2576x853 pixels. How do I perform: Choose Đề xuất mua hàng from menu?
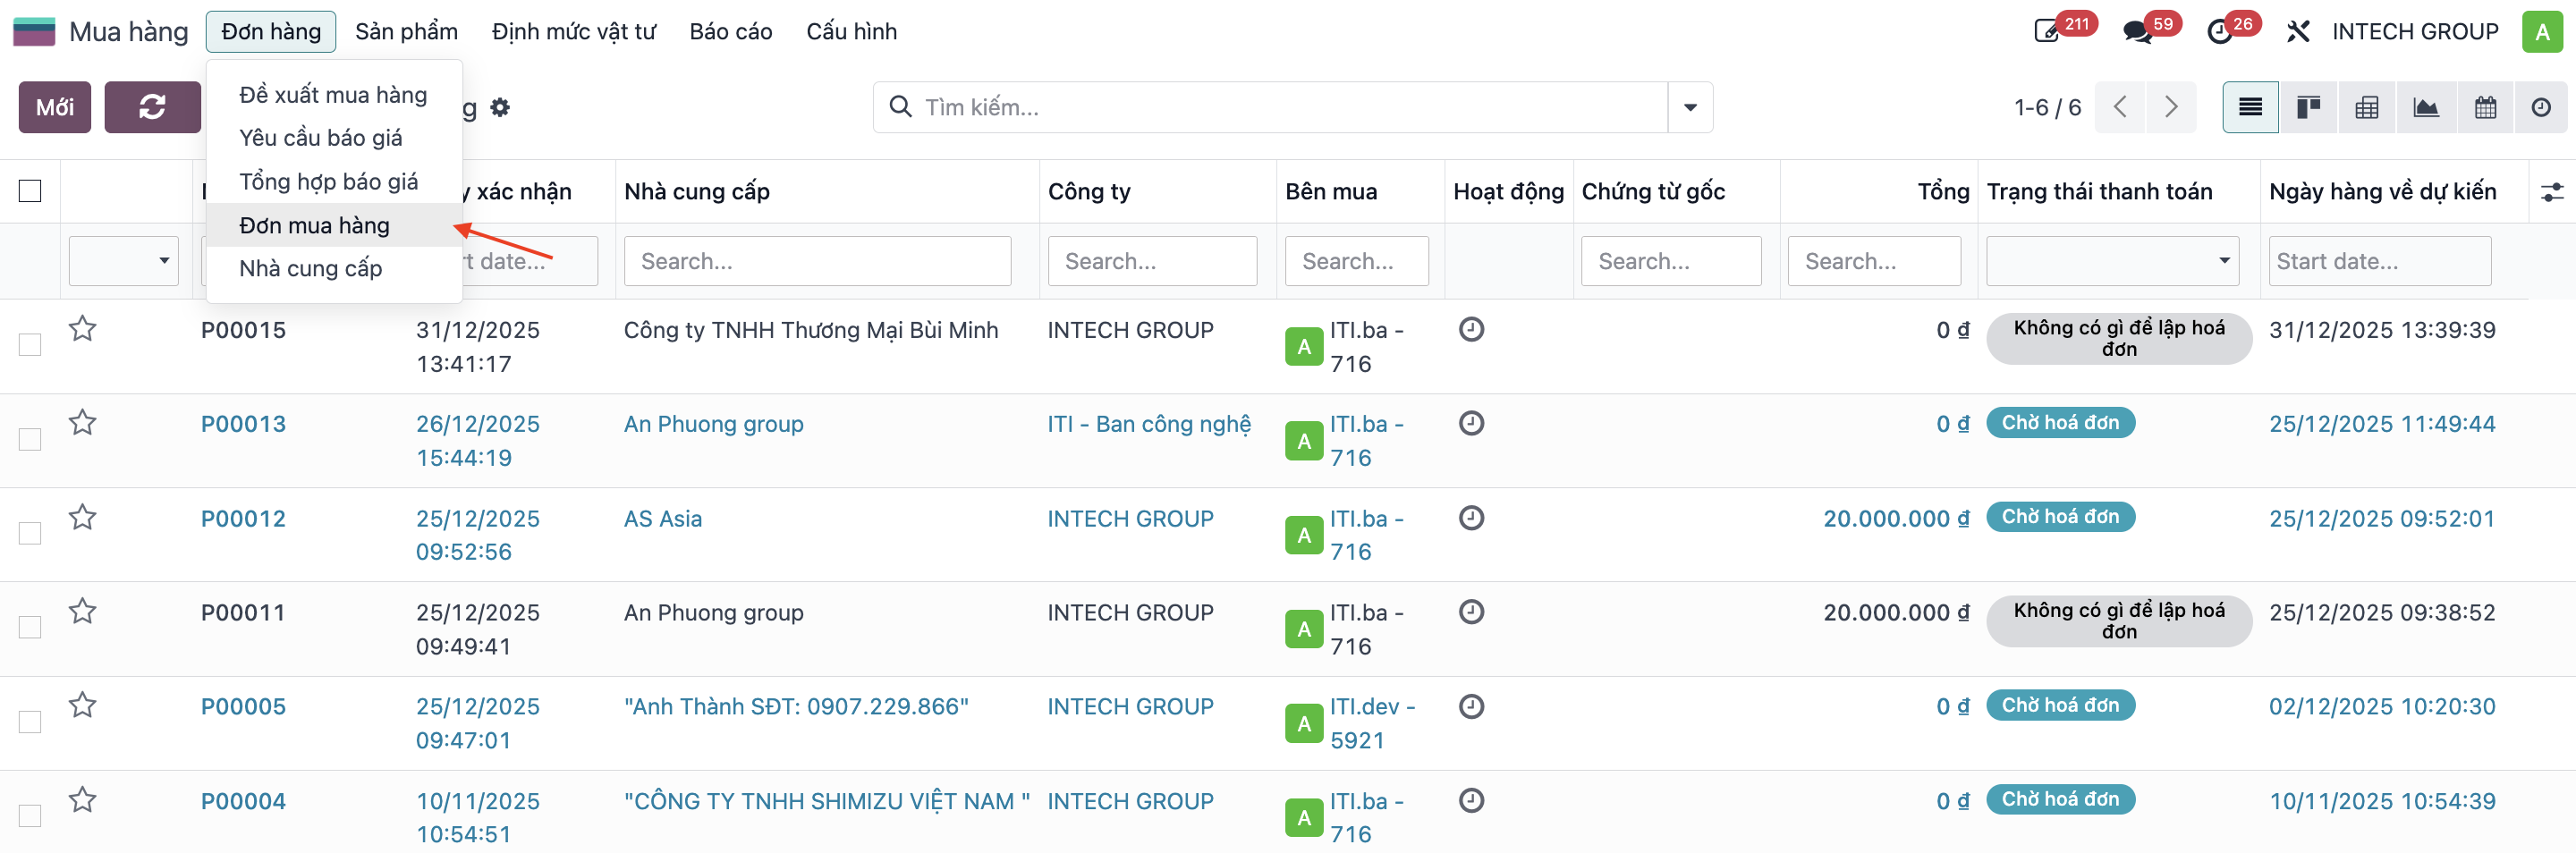[x=333, y=94]
